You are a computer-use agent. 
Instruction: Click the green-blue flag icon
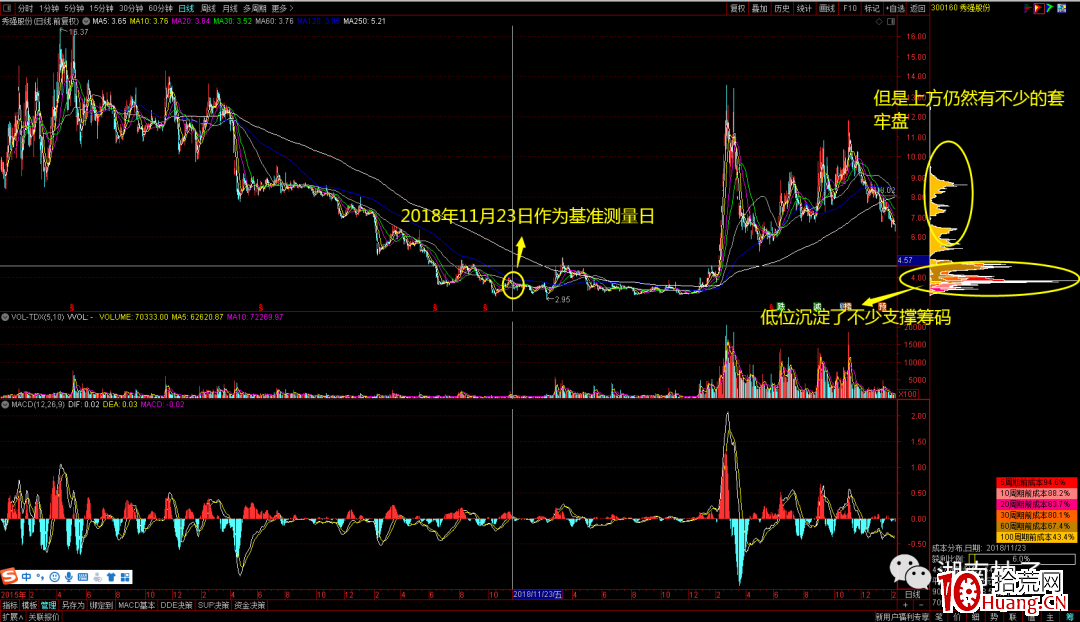point(1050,8)
